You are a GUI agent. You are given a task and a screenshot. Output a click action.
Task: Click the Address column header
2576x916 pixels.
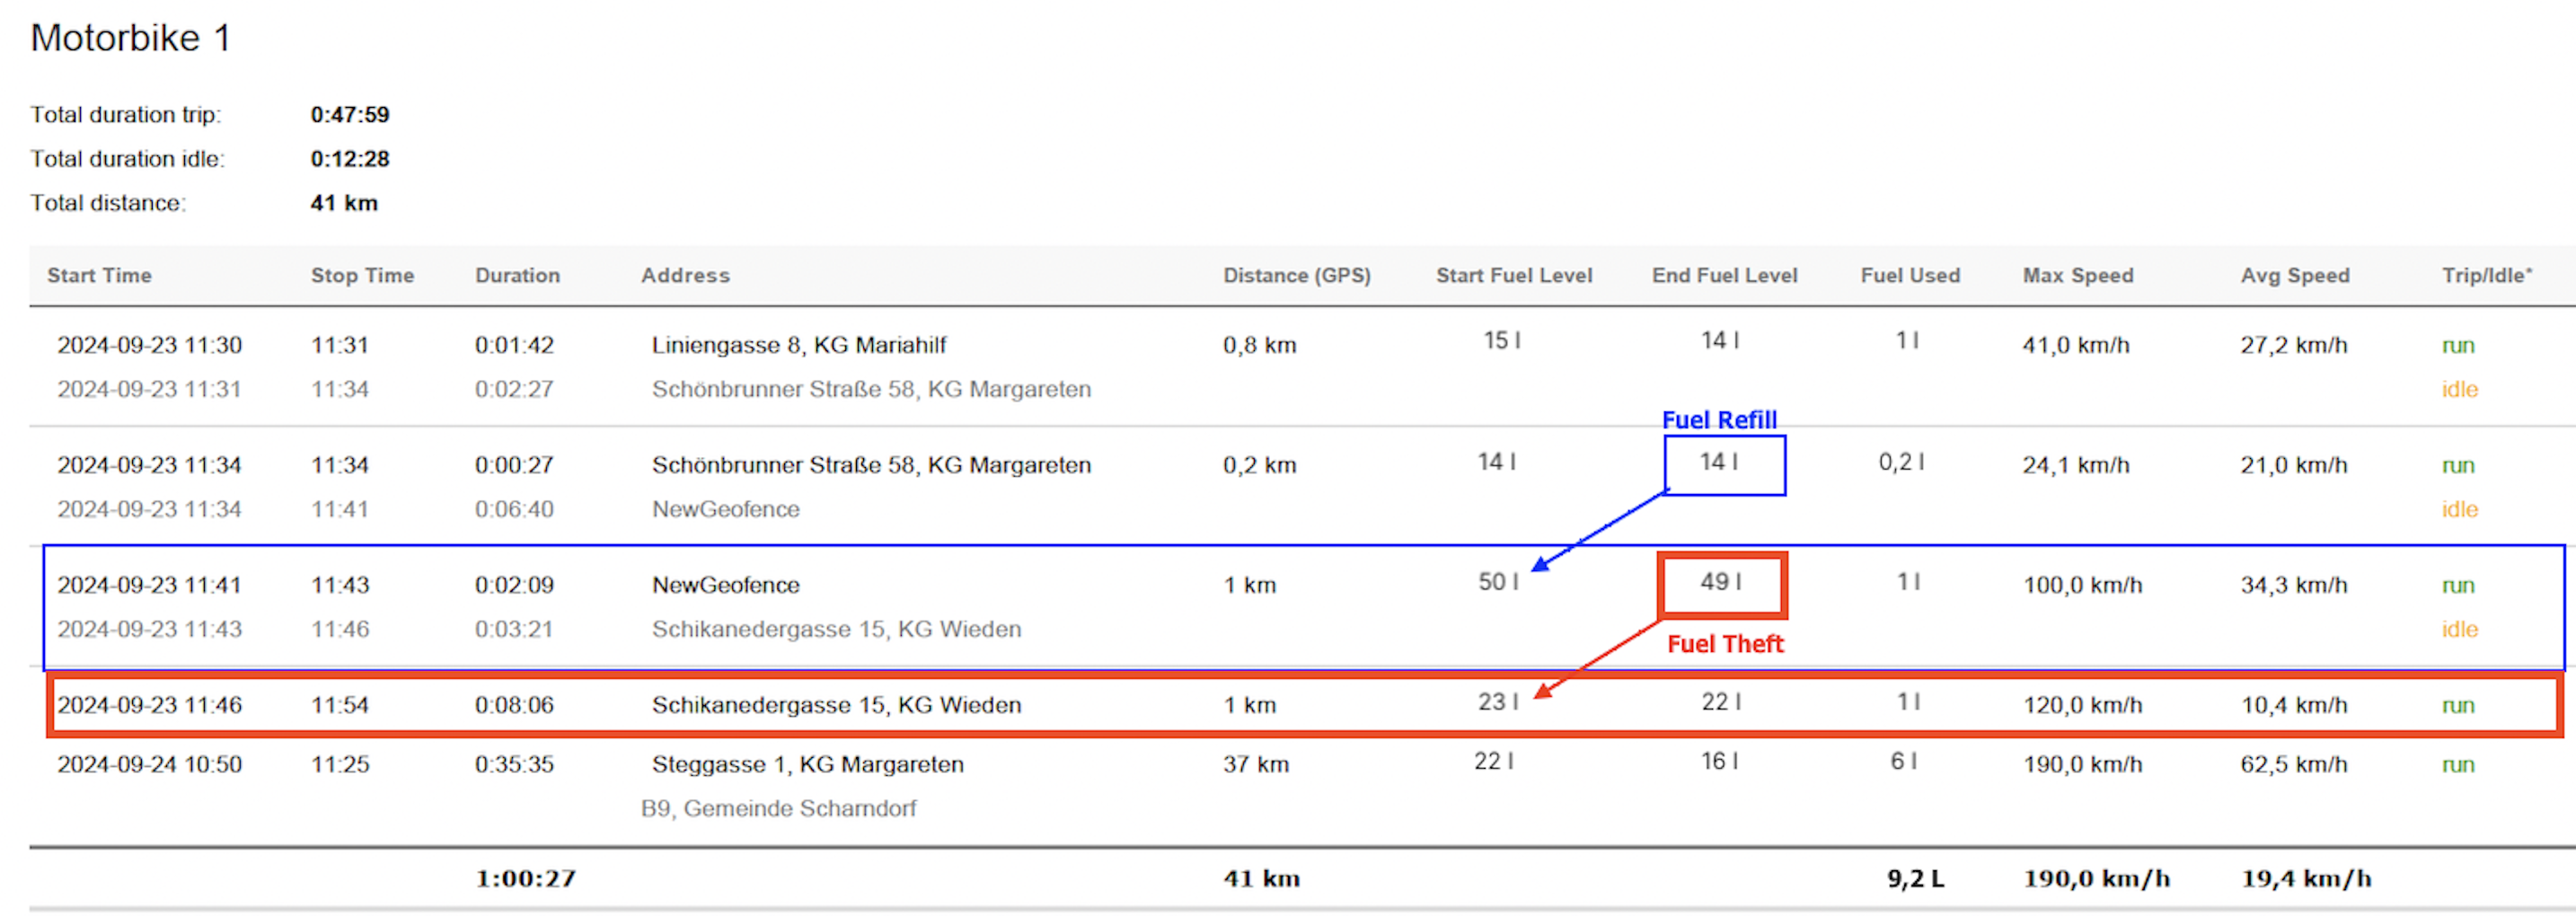tap(685, 275)
